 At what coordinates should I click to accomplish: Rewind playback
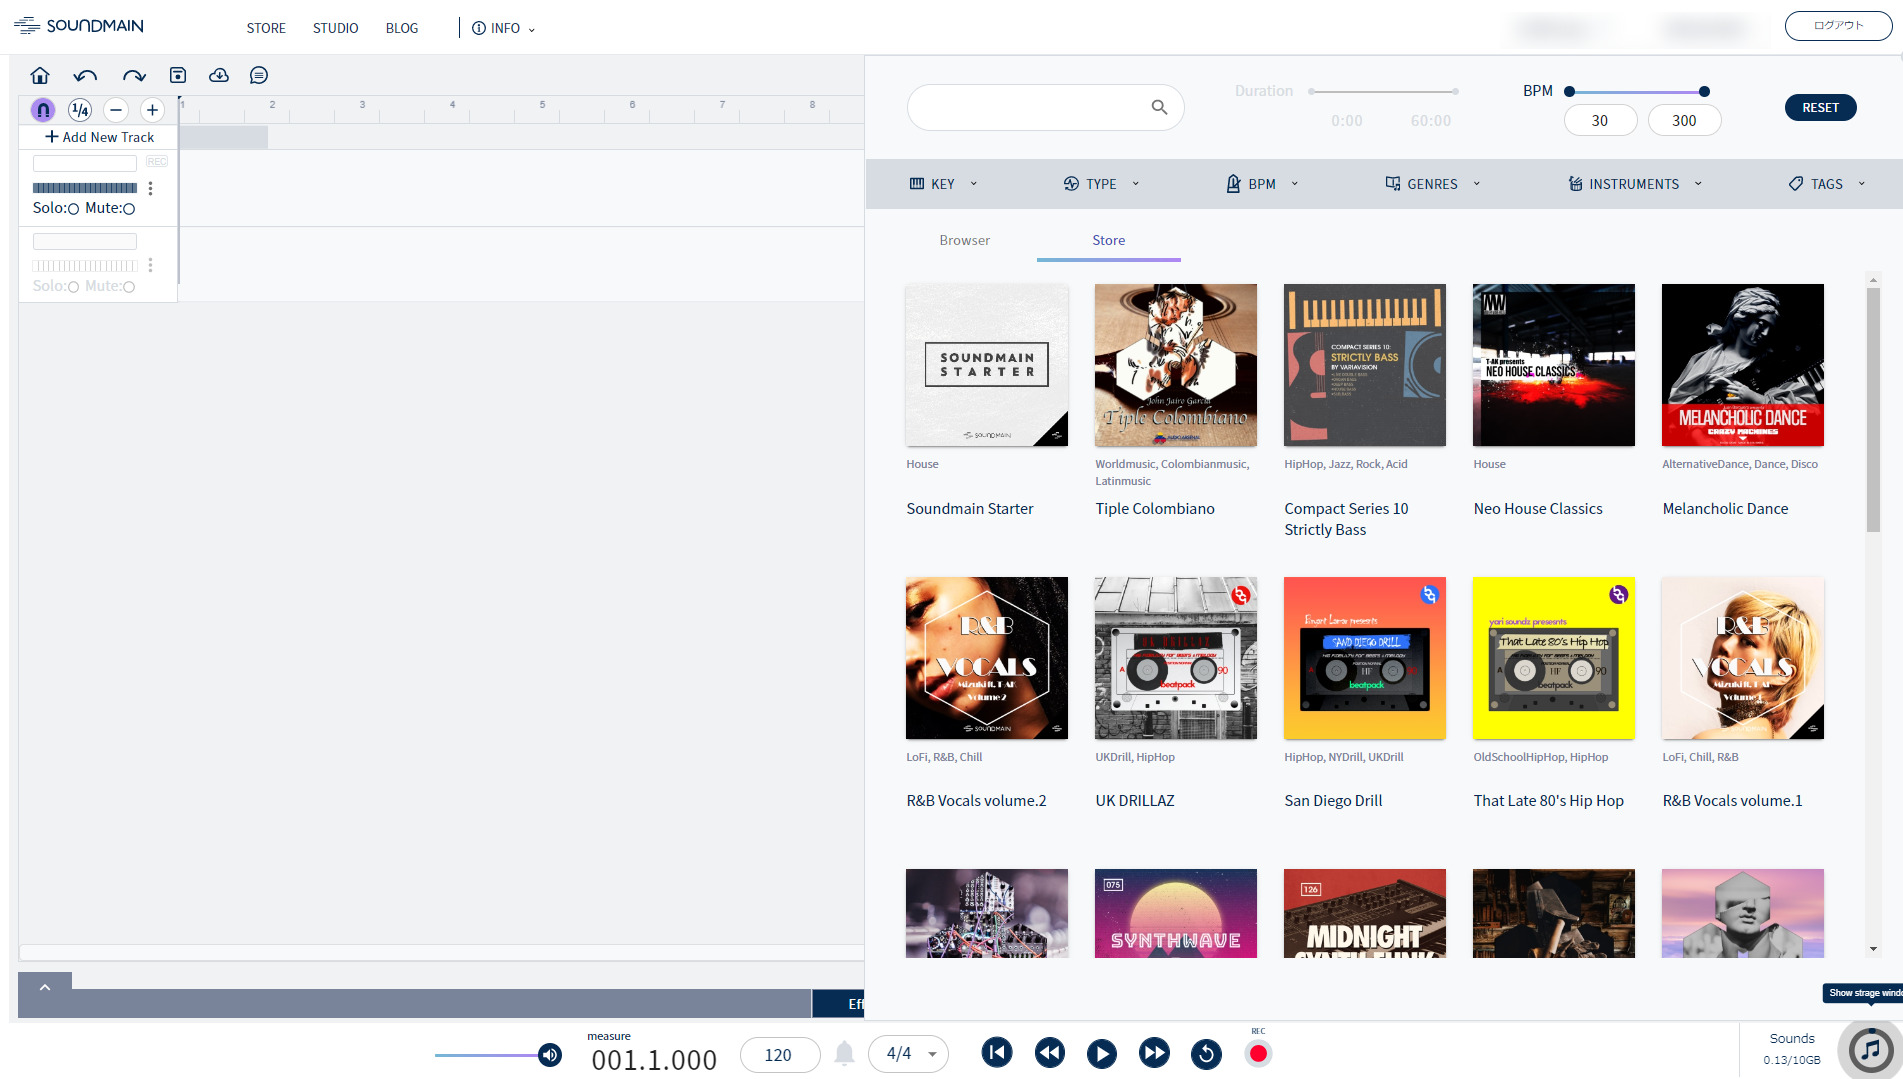click(x=1050, y=1052)
